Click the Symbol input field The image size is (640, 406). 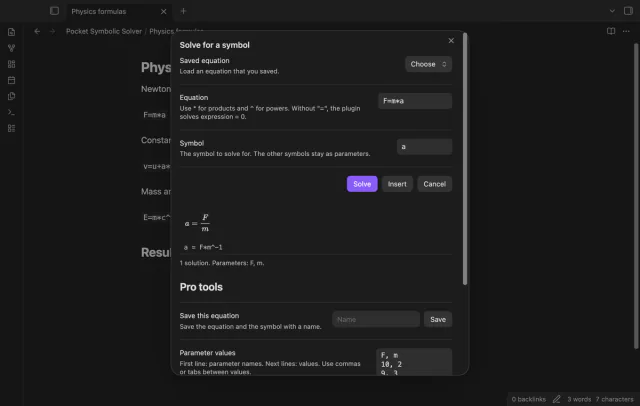point(424,146)
